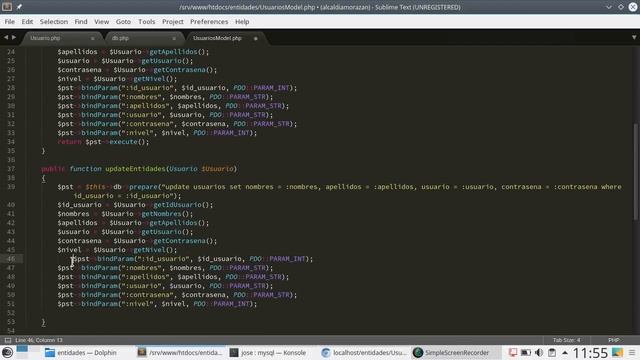Image resolution: width=640 pixels, height=360 pixels.
Task: Open the volume control tray icon
Action: pos(539,352)
